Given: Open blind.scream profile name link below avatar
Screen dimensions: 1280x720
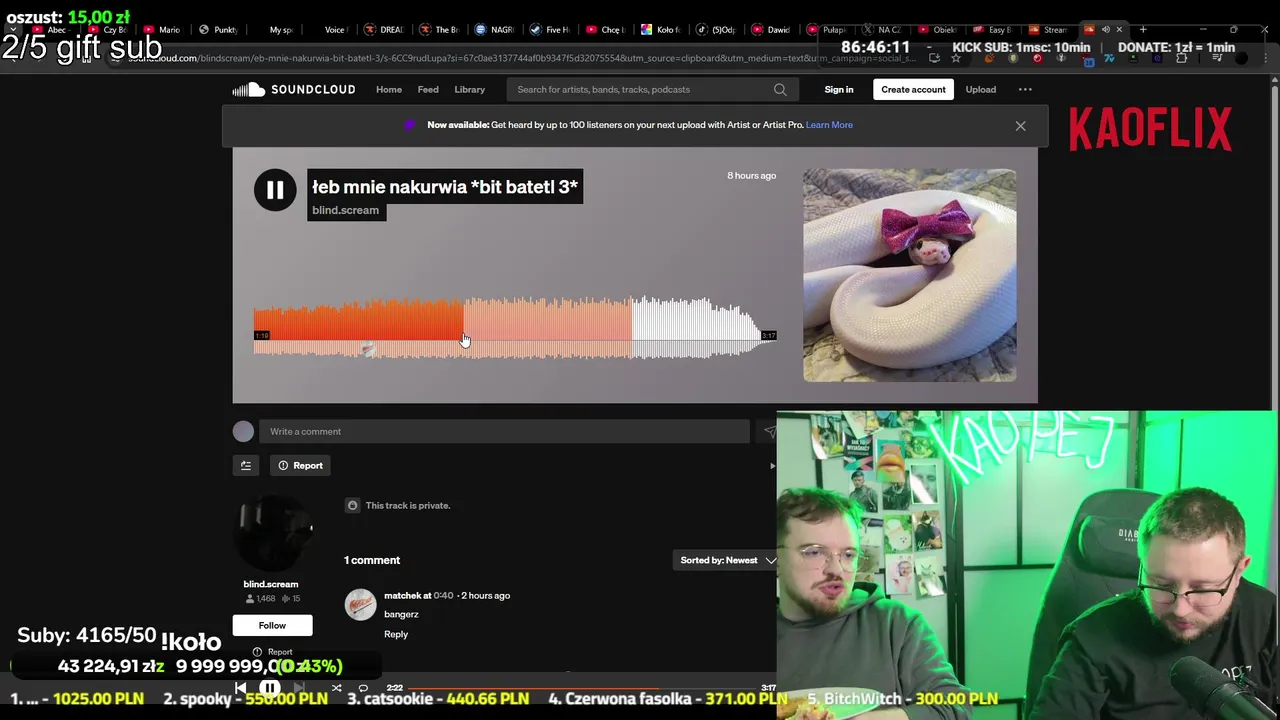Looking at the screenshot, I should (271, 584).
